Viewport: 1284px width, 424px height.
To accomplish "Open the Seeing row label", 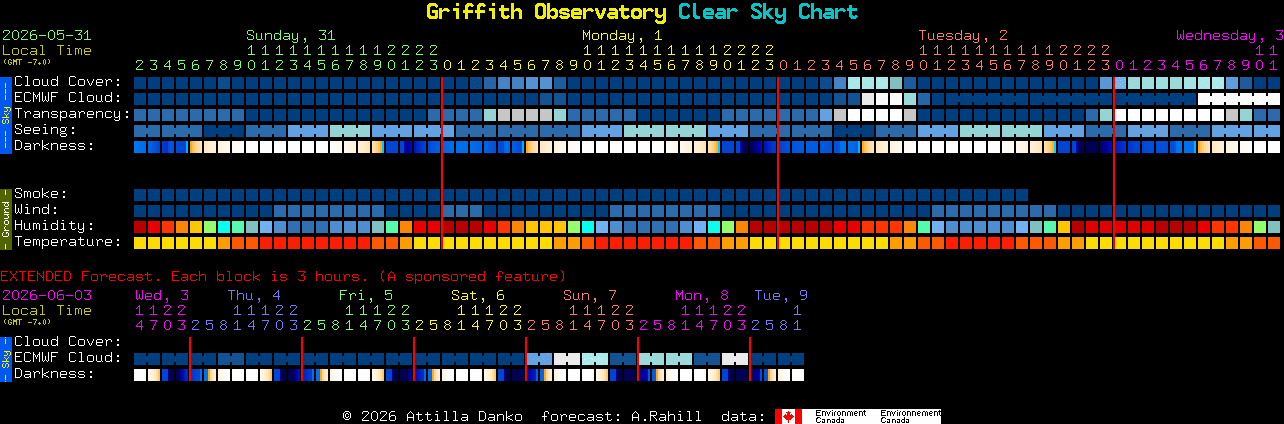I will pyautogui.click(x=45, y=130).
